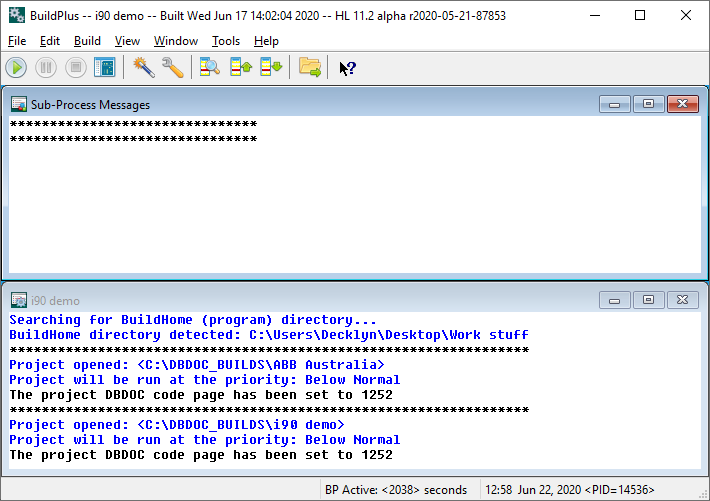Maximize the Sub-Process Messages window

point(648,104)
